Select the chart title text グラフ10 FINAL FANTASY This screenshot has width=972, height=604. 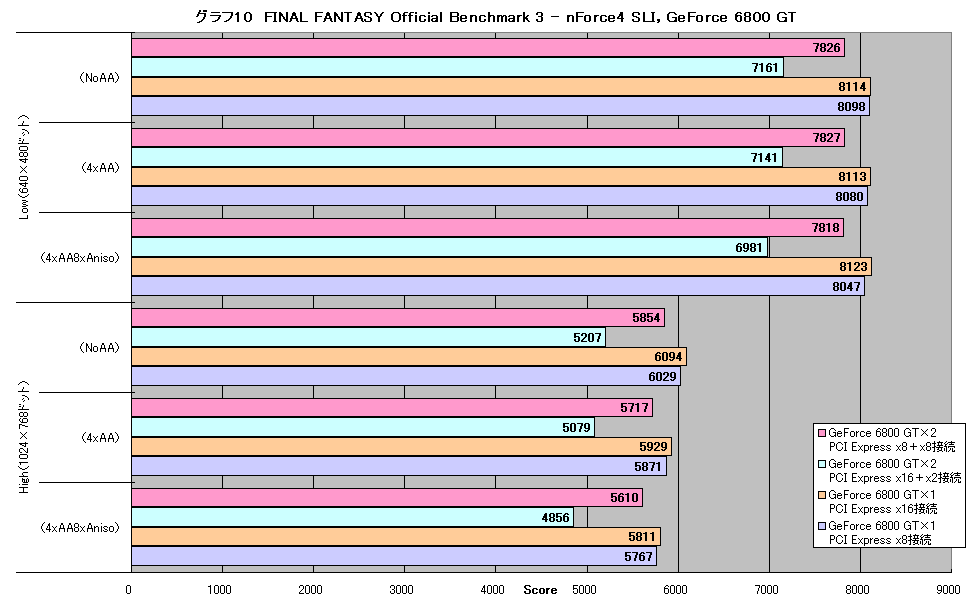[289, 17]
